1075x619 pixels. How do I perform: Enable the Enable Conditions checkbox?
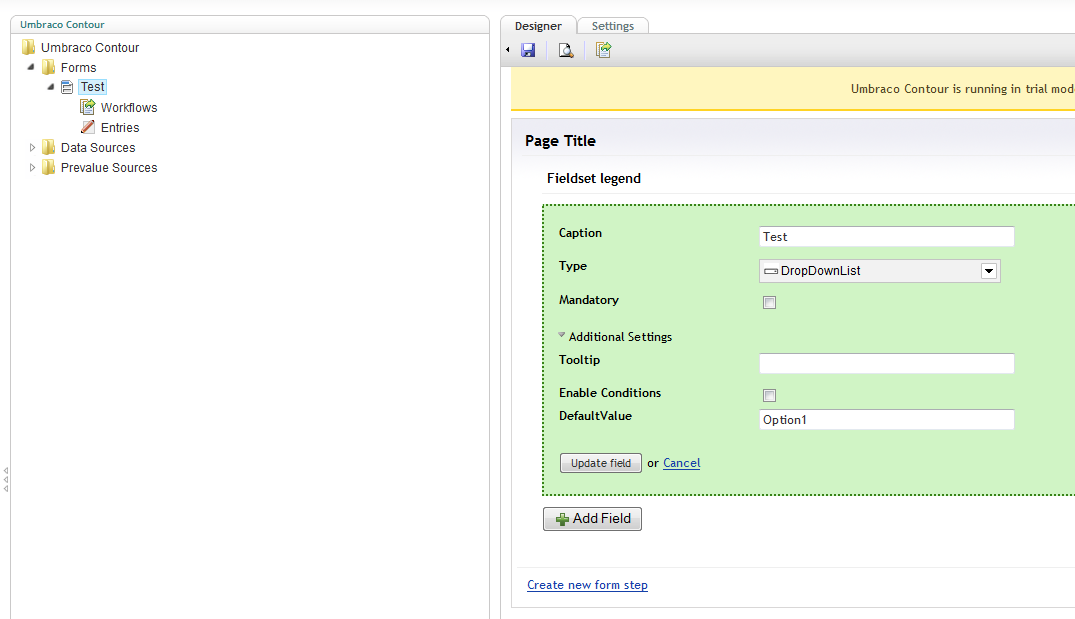click(769, 396)
